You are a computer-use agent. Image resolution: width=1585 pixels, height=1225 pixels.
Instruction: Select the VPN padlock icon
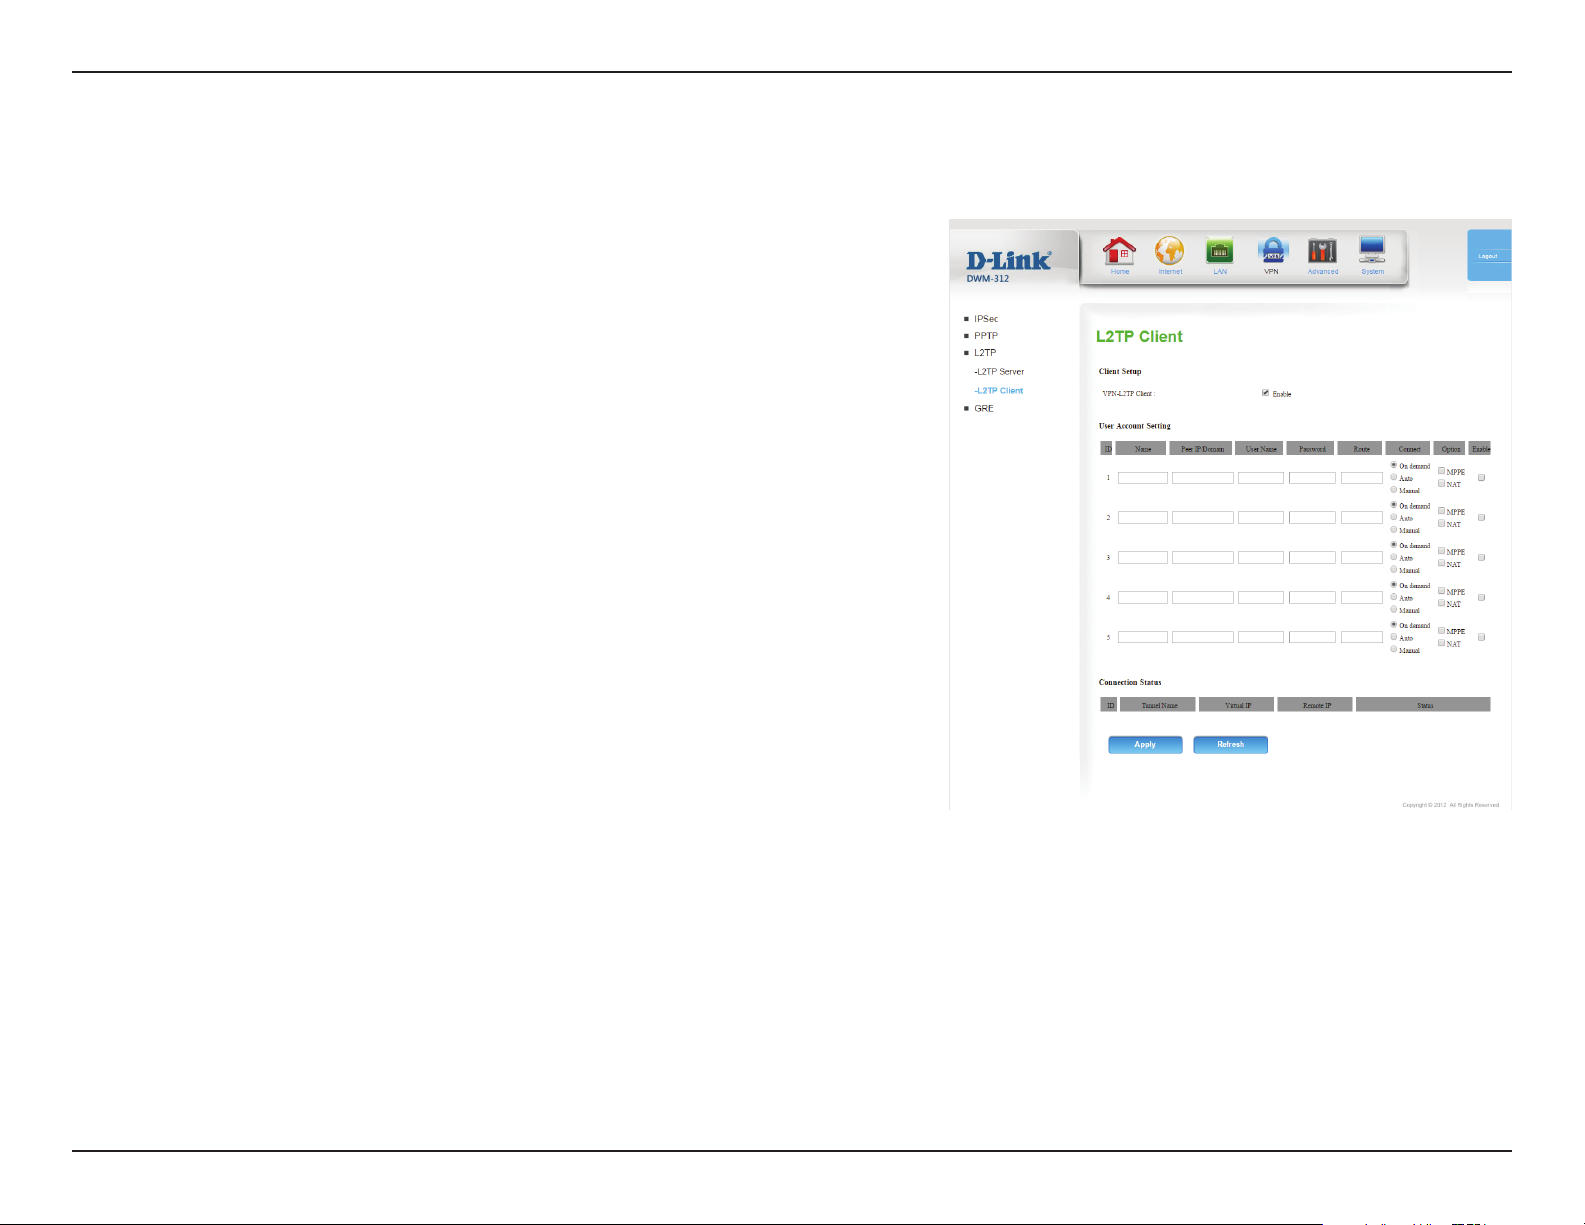click(1271, 252)
